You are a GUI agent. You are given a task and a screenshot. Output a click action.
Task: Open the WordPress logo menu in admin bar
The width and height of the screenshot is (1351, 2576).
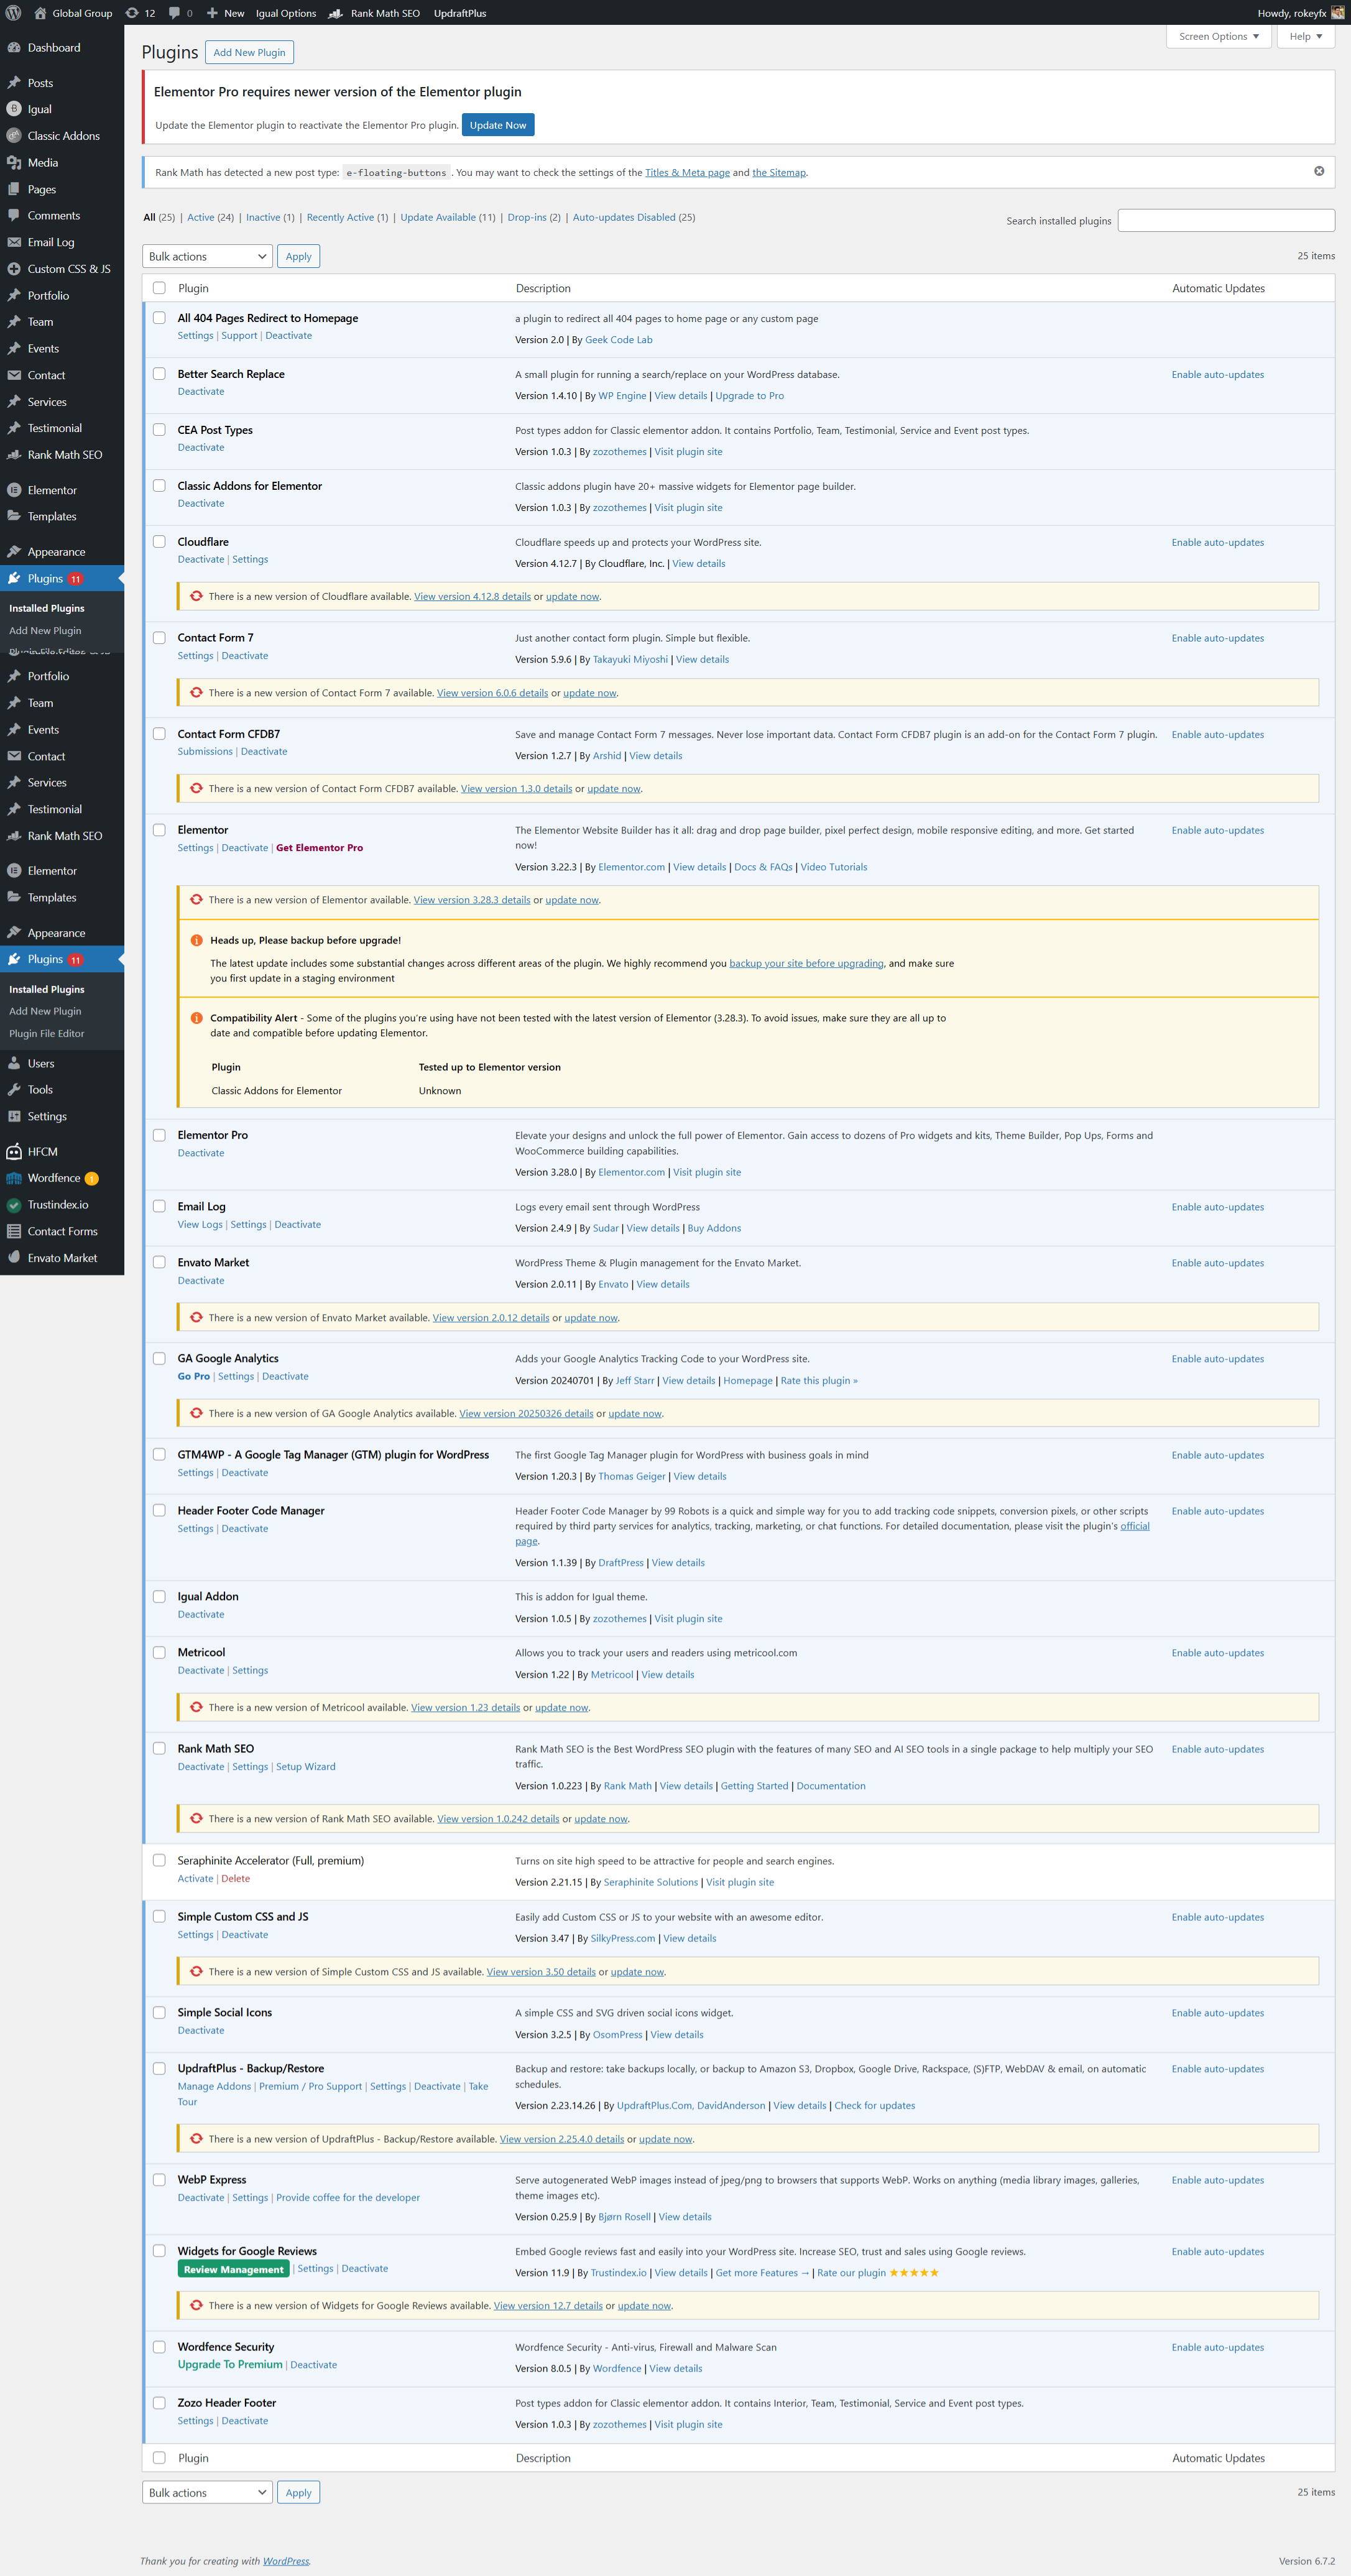[x=13, y=13]
